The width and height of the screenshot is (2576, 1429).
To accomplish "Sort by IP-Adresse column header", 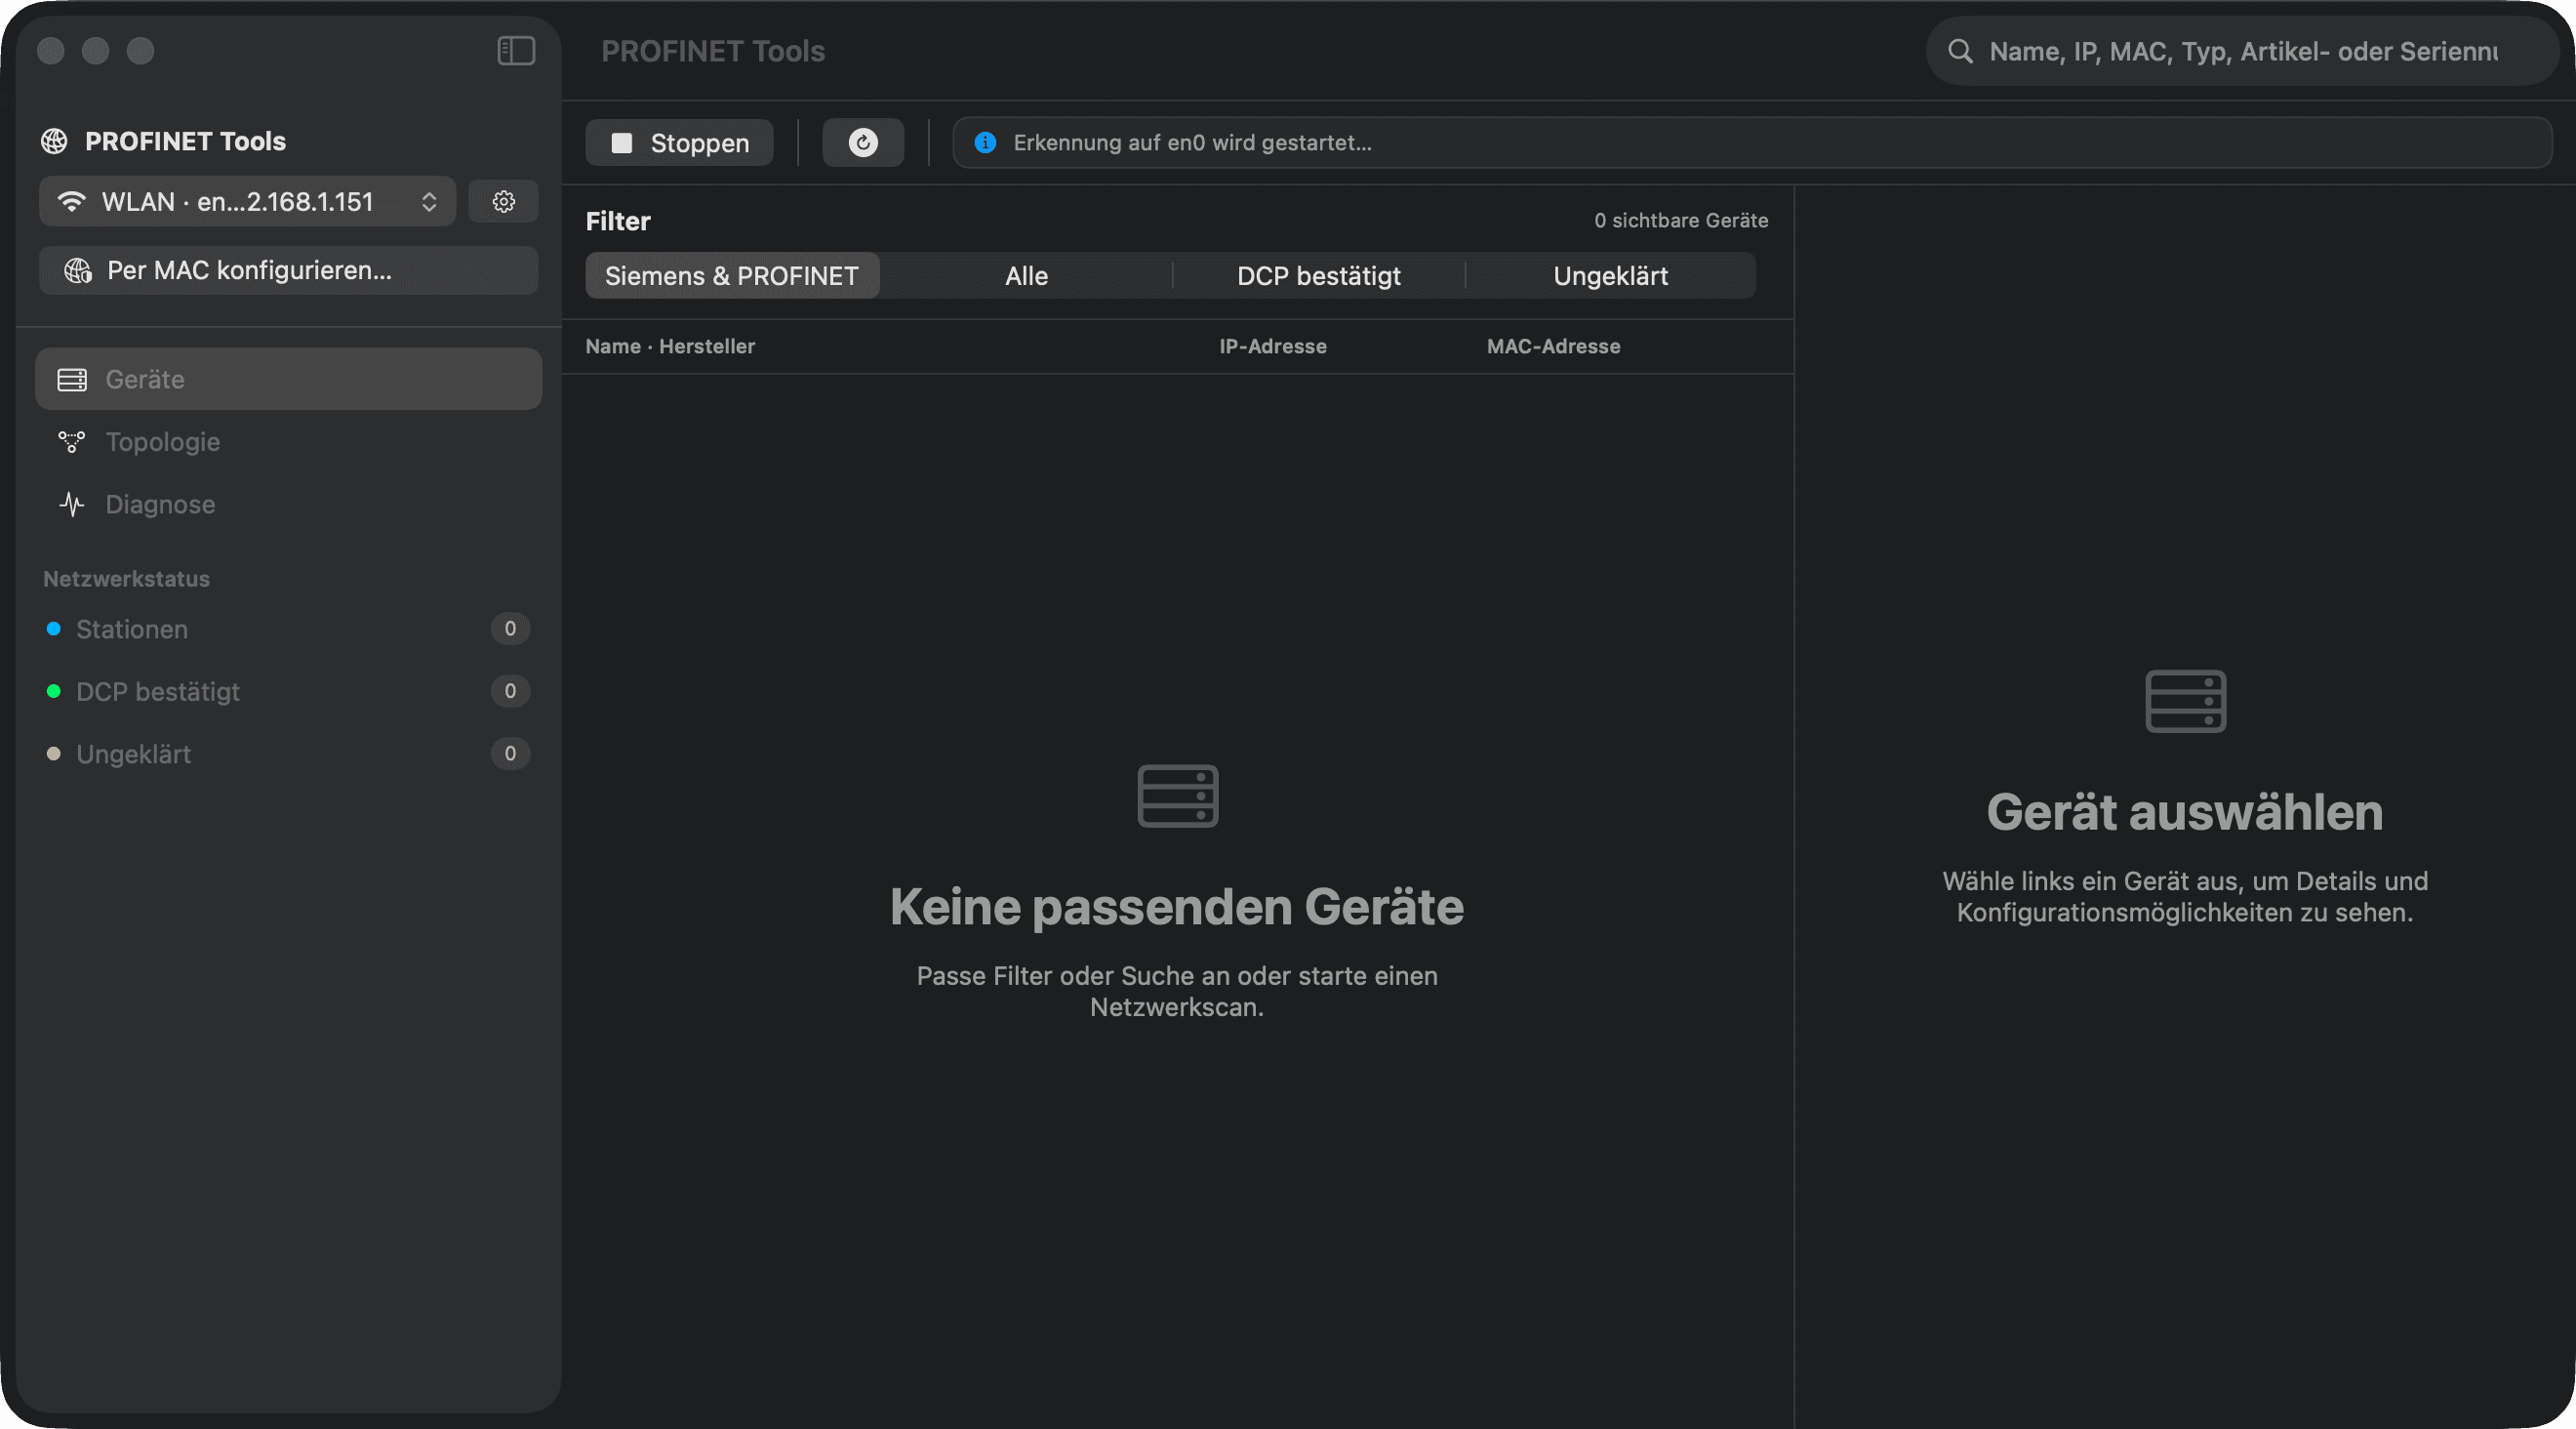I will click(x=1272, y=347).
